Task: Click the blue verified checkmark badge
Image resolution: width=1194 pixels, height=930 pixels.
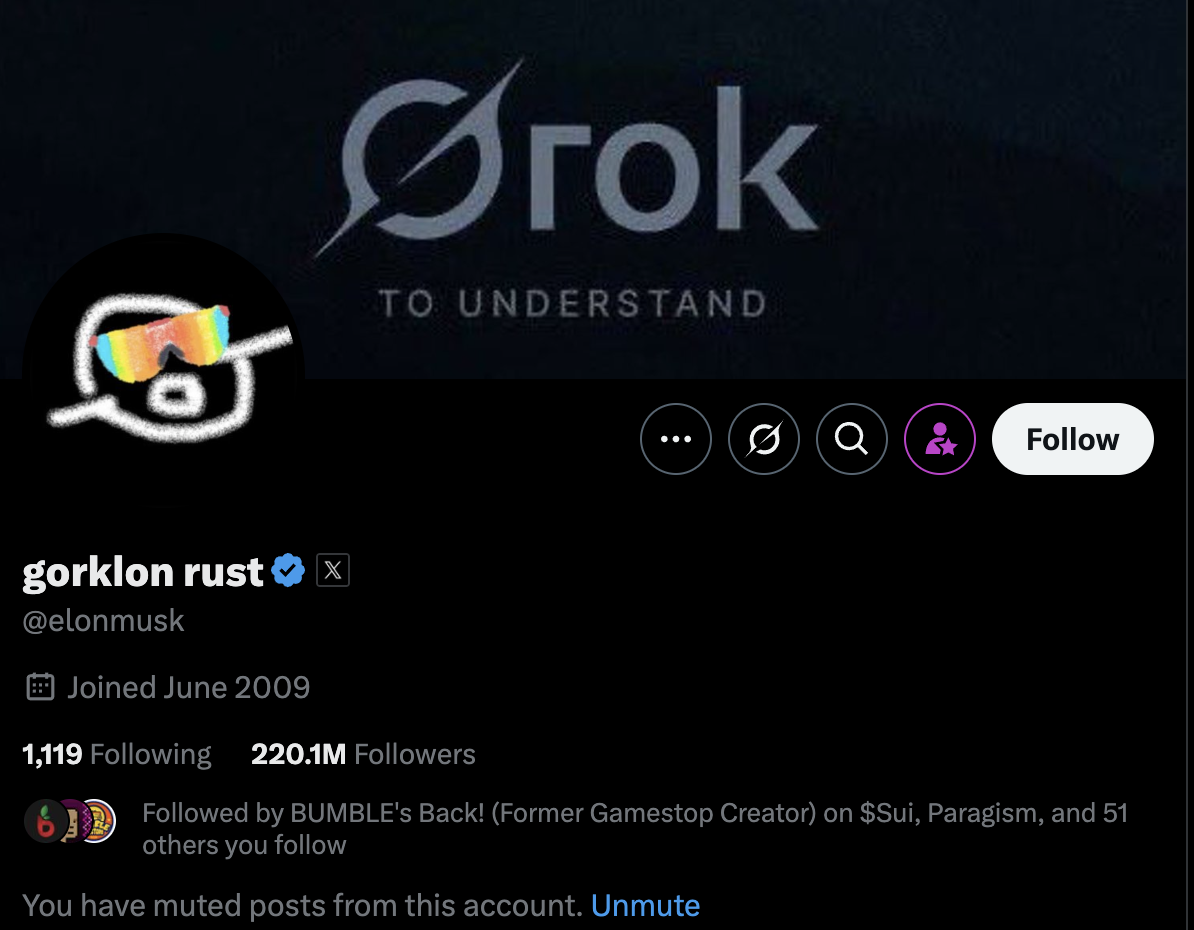Action: tap(287, 570)
